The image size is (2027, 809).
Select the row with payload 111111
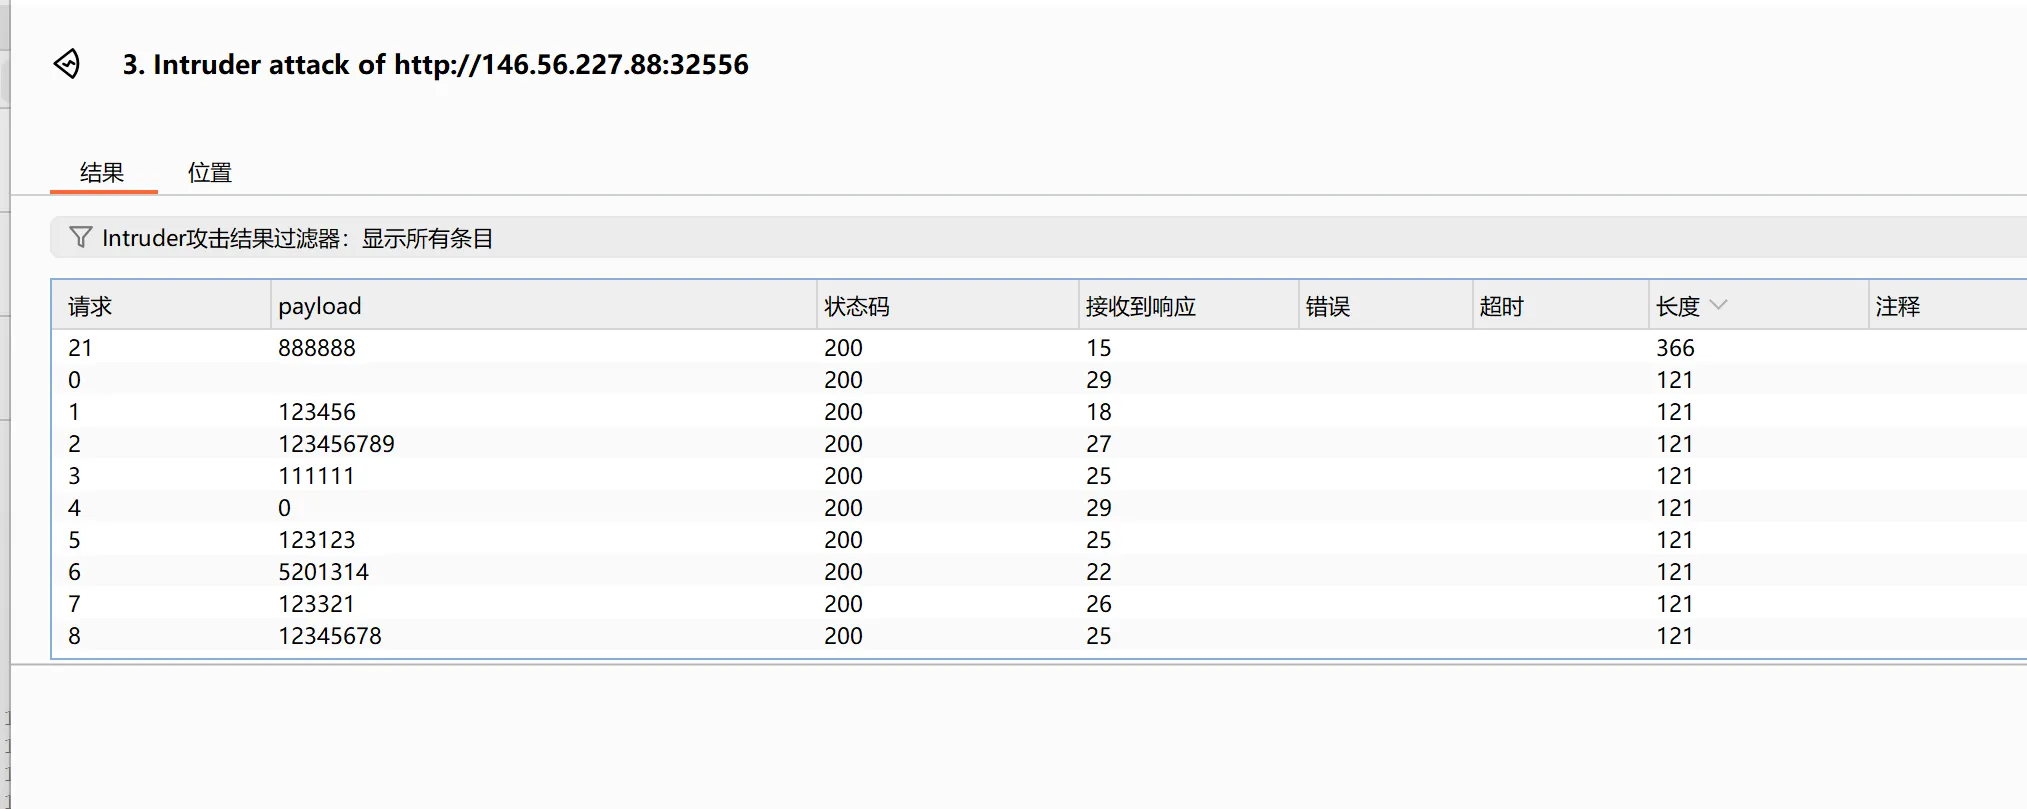[316, 476]
